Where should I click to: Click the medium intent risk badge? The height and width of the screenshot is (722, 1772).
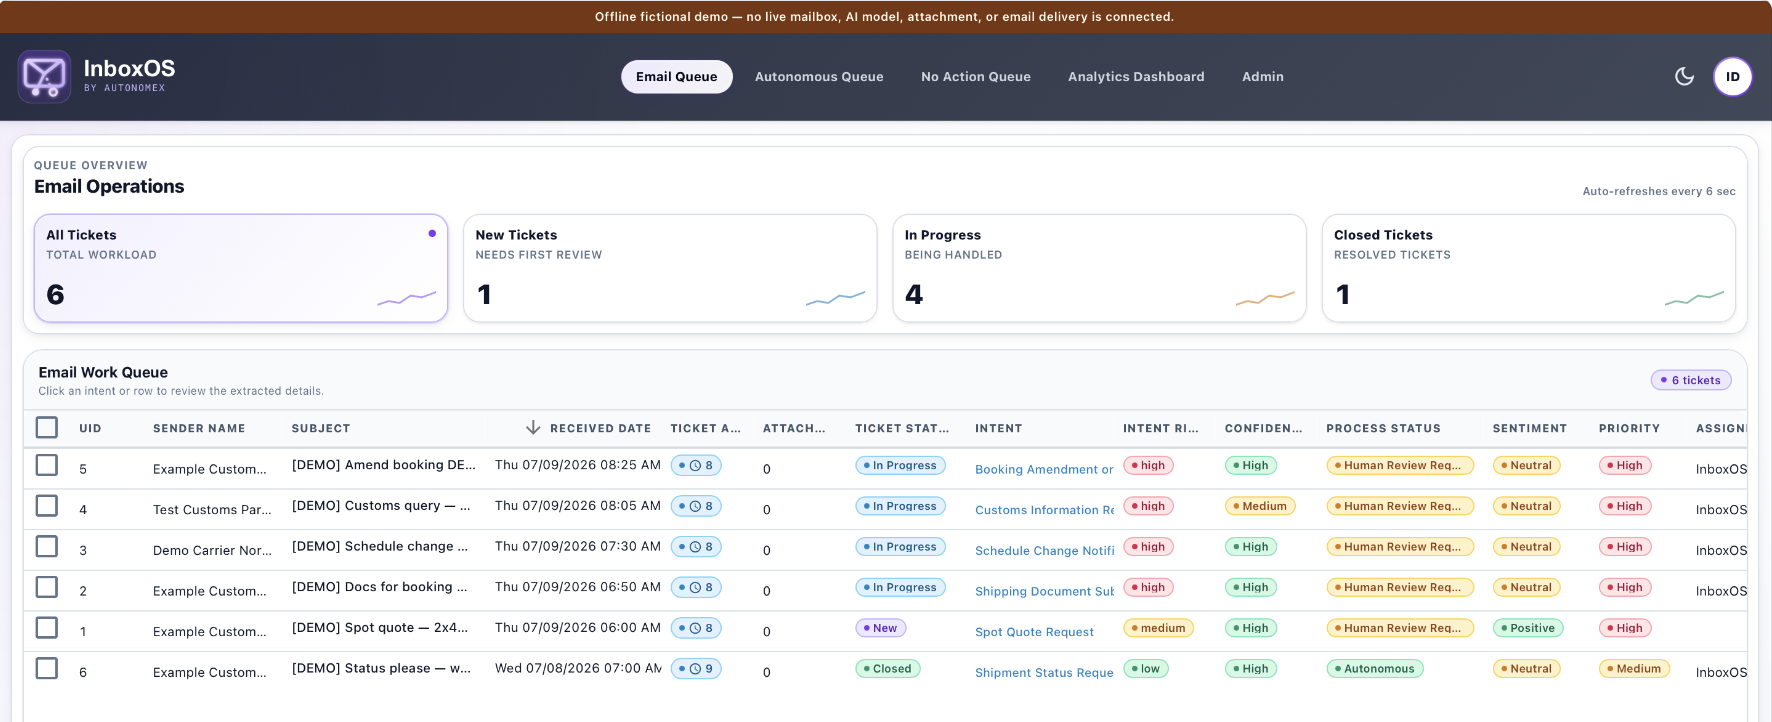[x=1158, y=628]
